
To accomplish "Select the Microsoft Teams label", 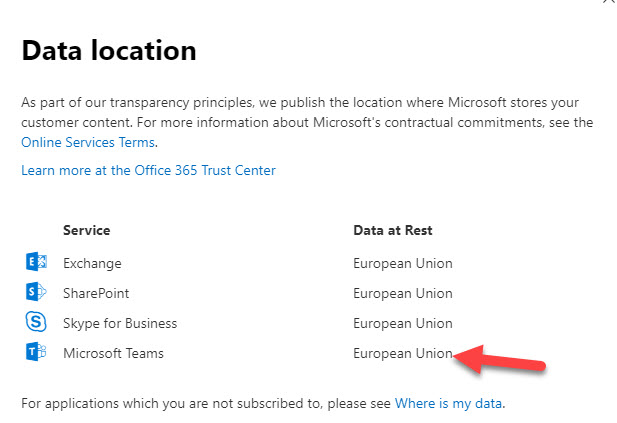I will 113,353.
